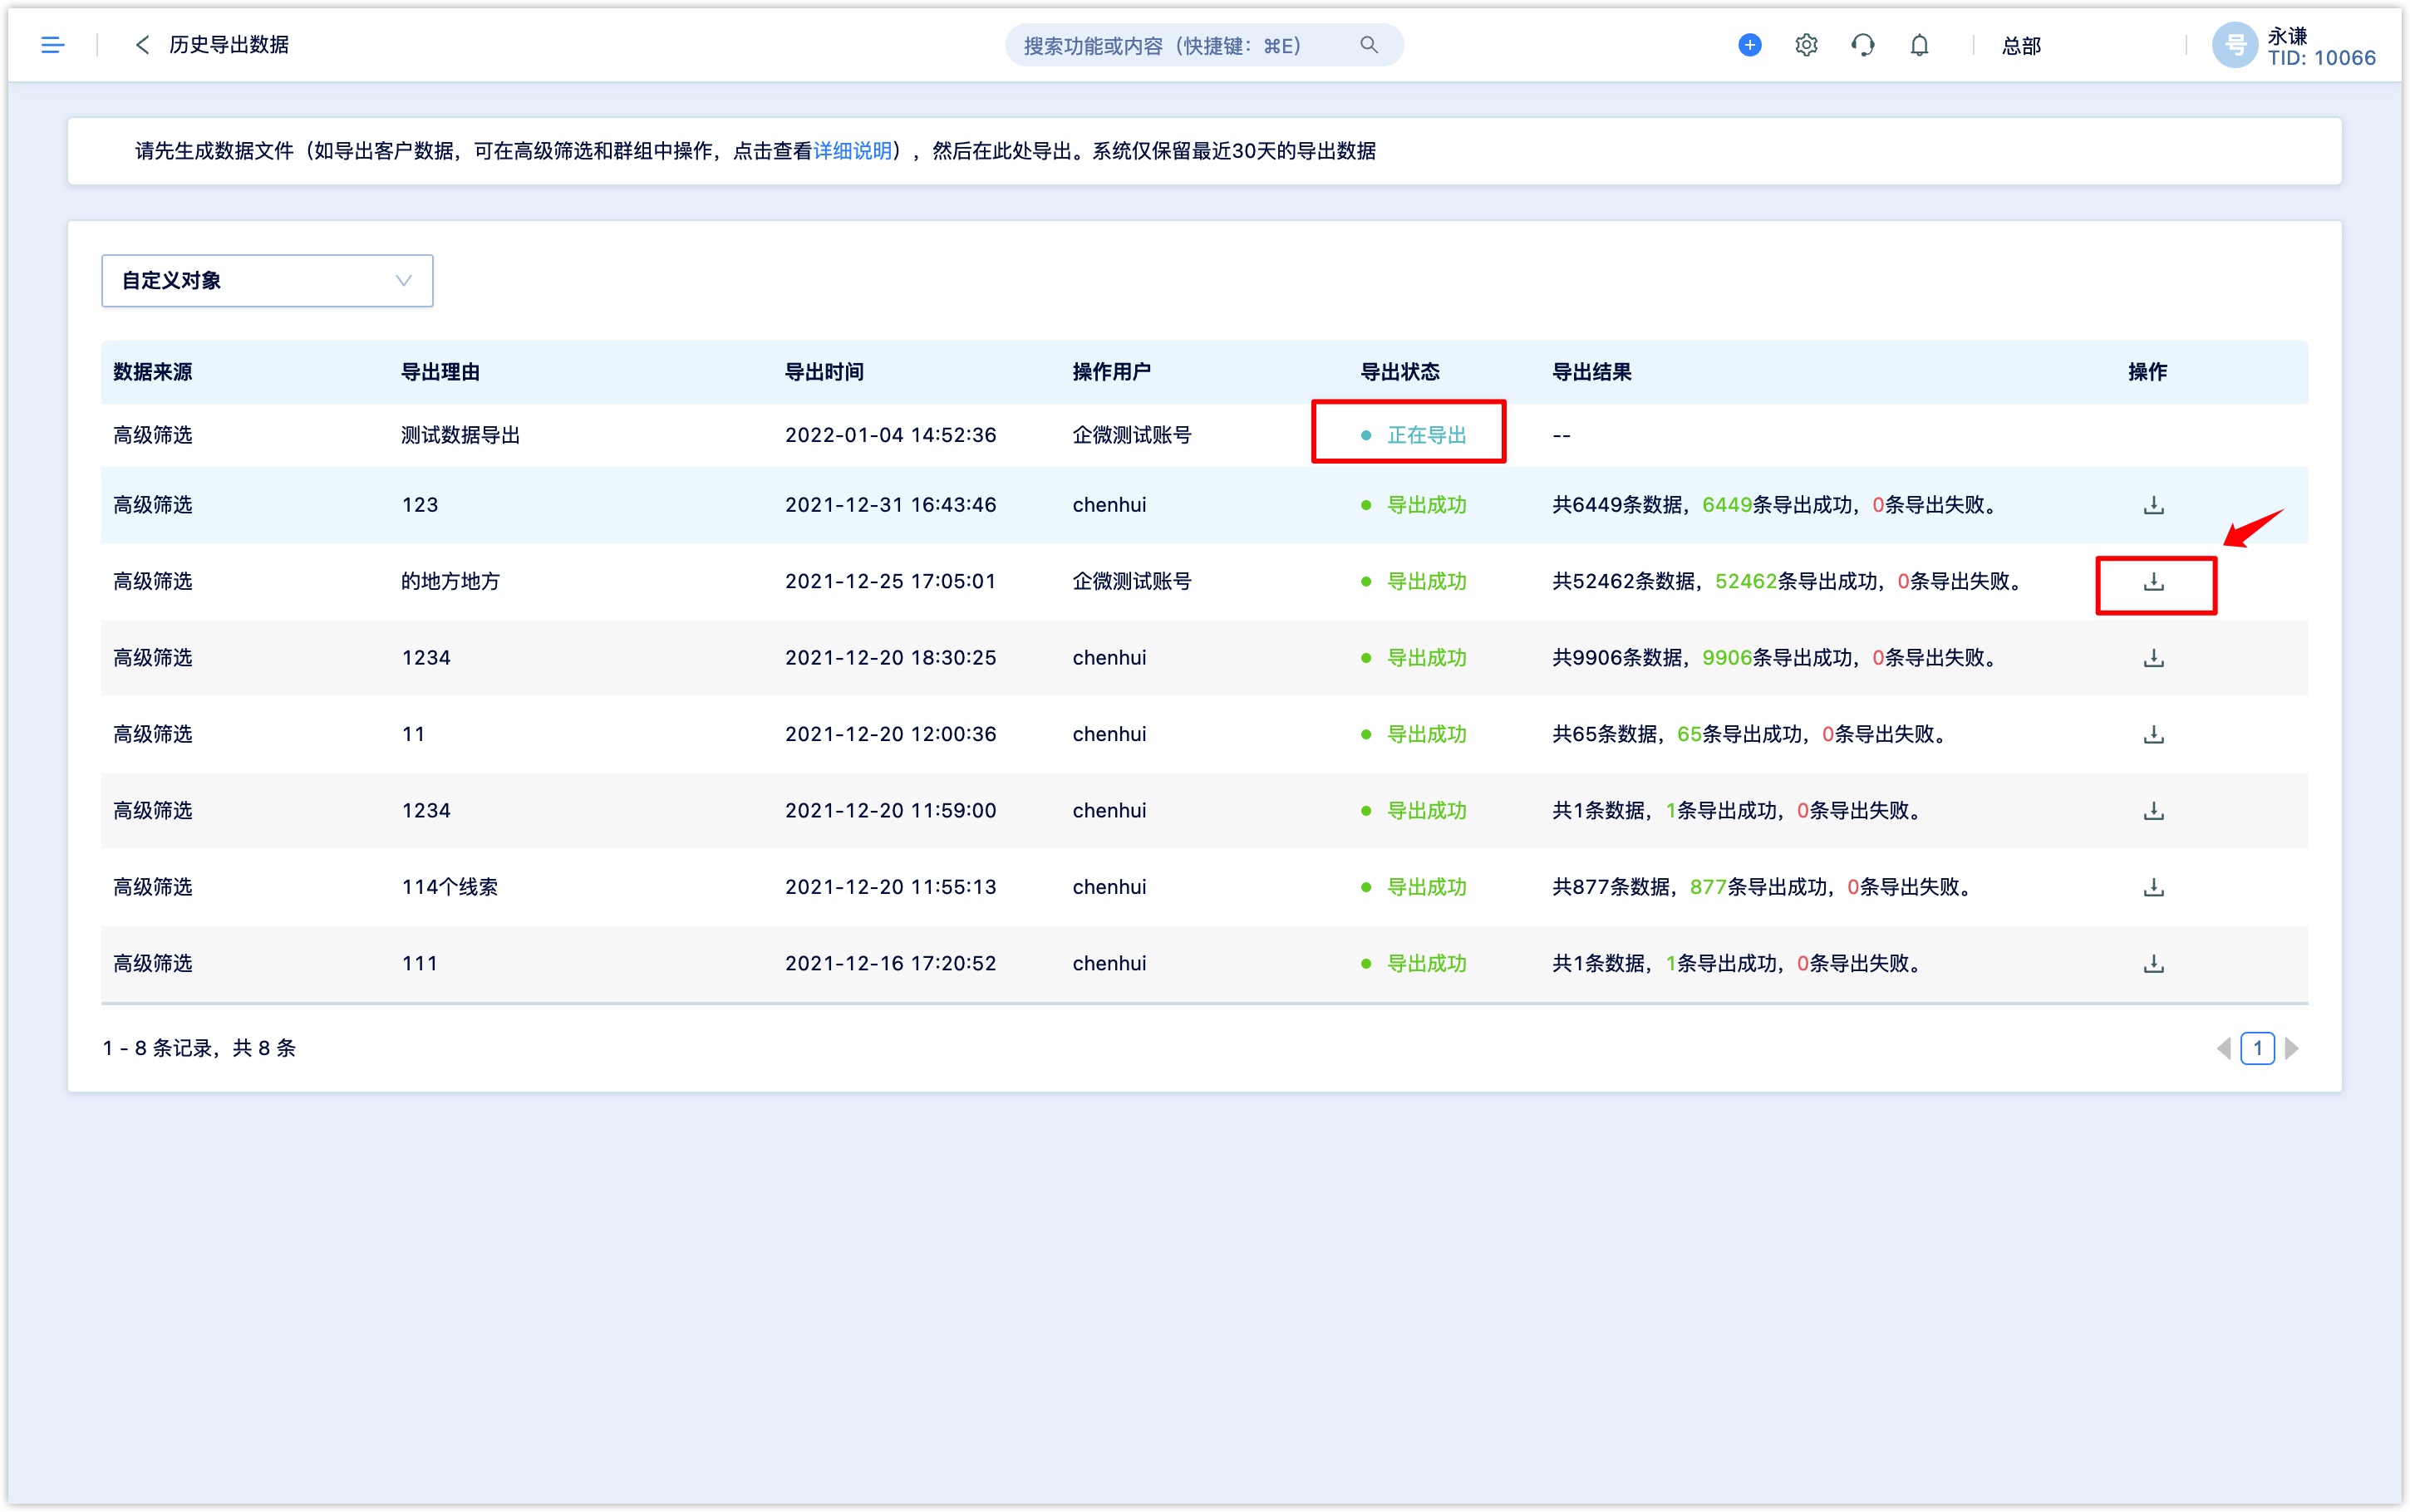Download the 9906-record export file
Viewport: 2410px width, 1512px height.
[2153, 658]
